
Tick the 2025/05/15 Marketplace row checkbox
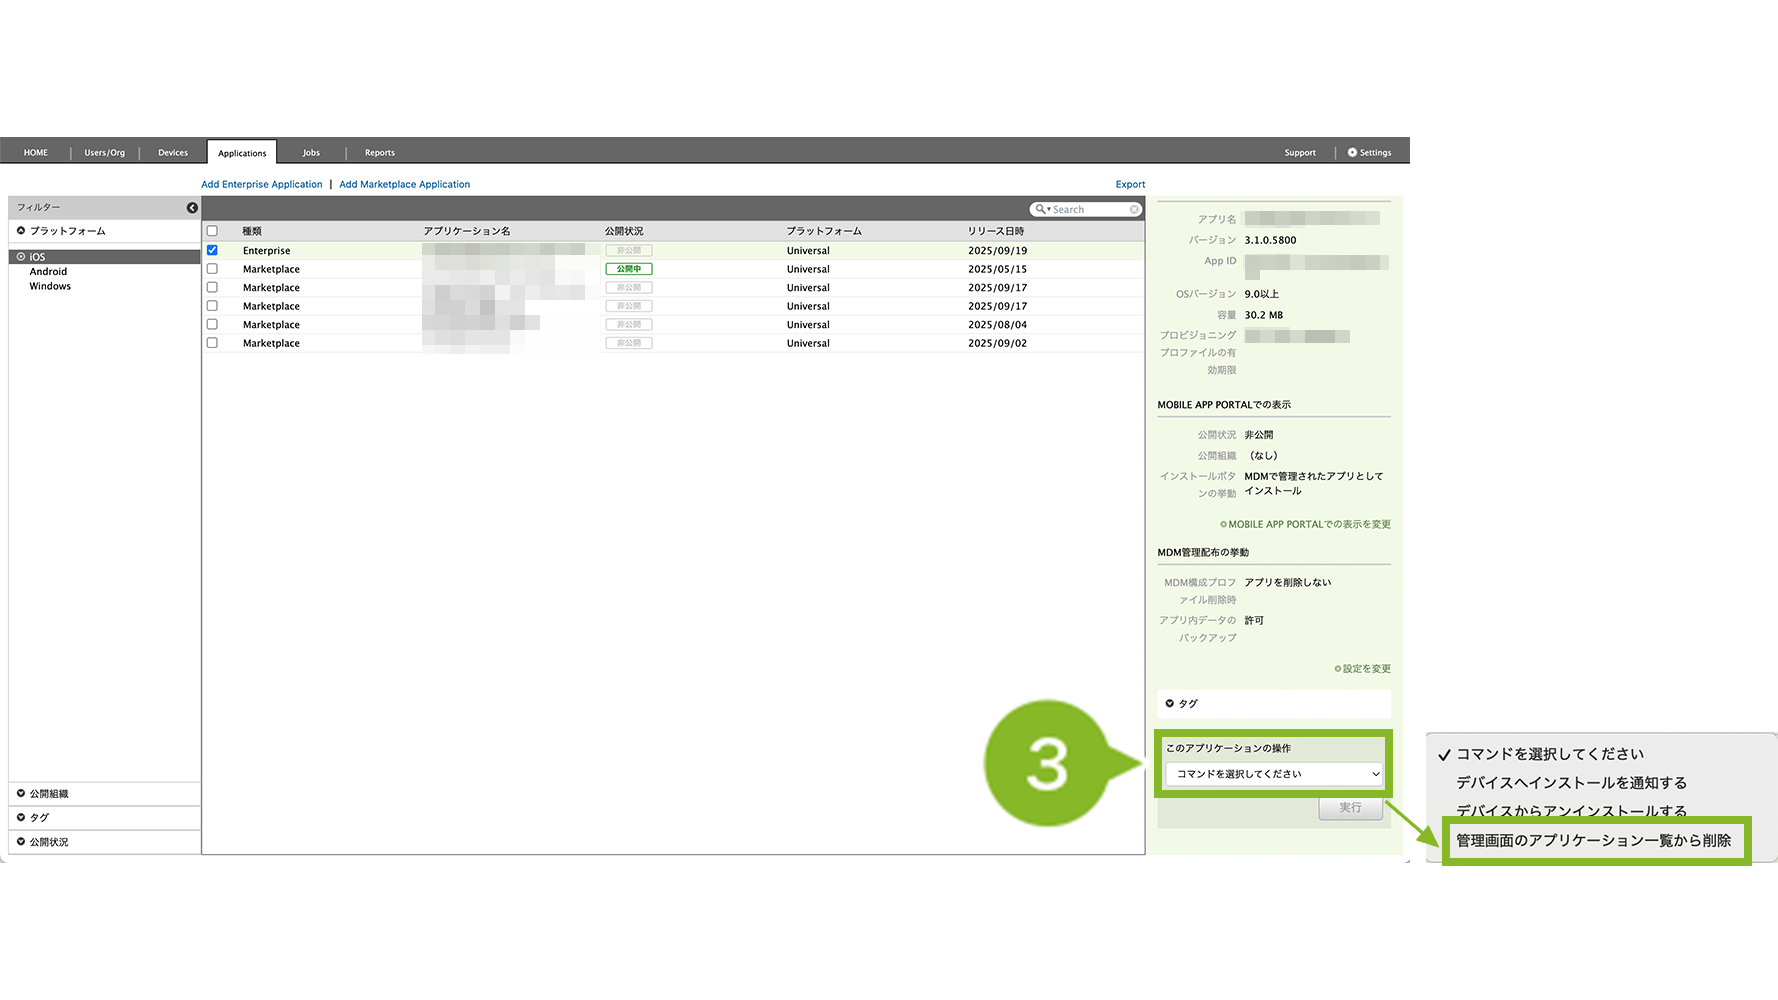click(212, 269)
